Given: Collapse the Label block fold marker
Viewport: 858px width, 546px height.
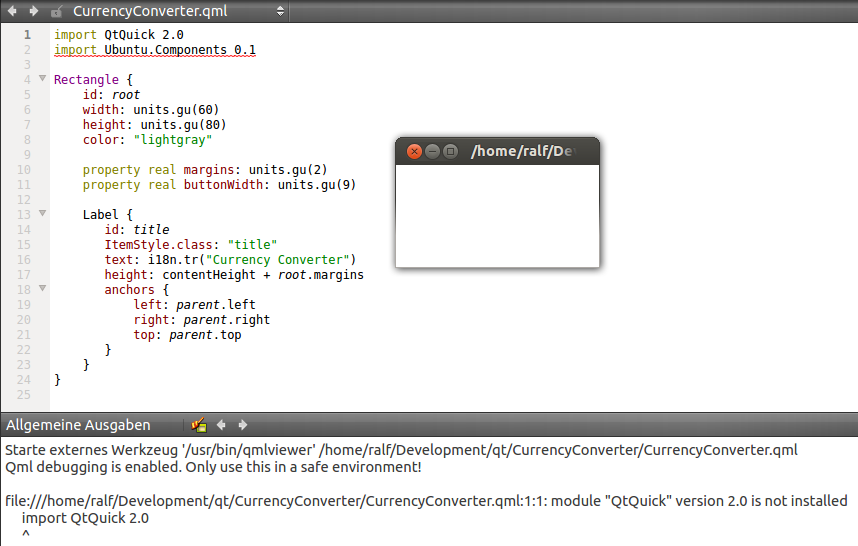Looking at the screenshot, I should pos(42,213).
